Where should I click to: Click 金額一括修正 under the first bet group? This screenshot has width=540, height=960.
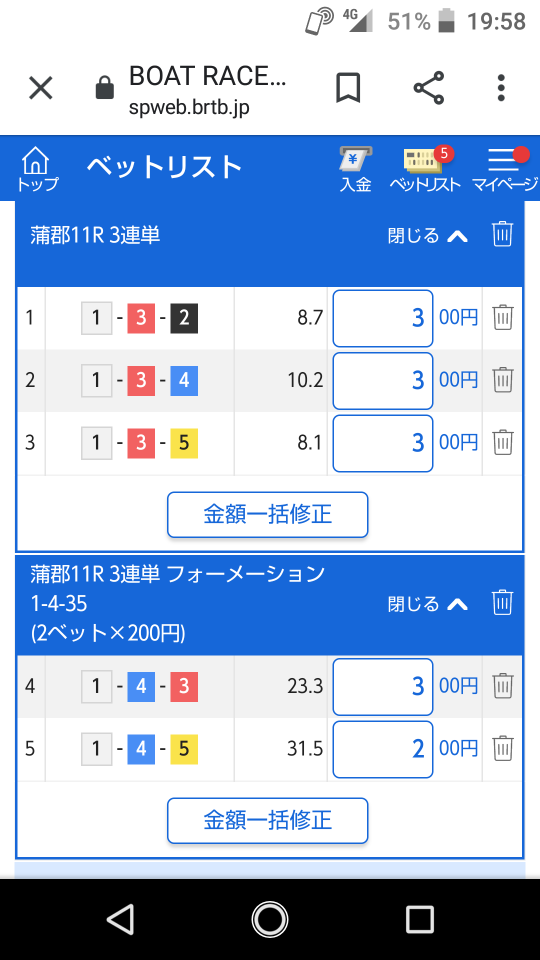268,515
